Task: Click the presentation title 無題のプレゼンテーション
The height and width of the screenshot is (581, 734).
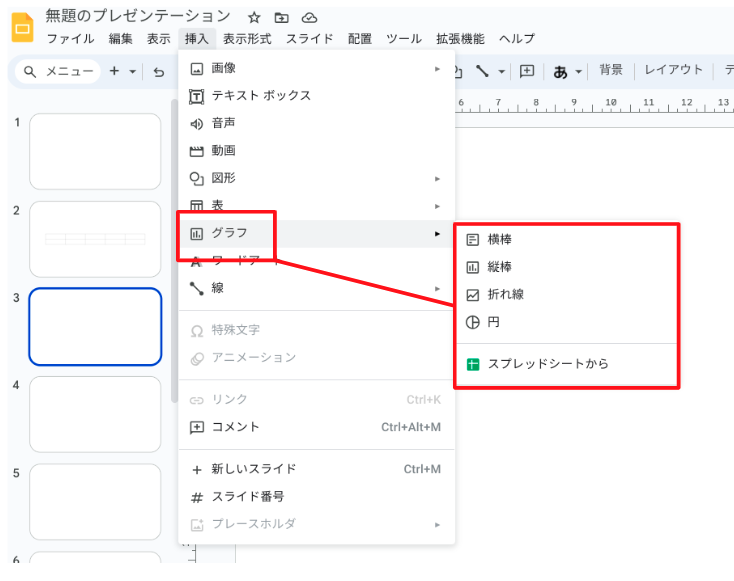Action: coord(138,16)
